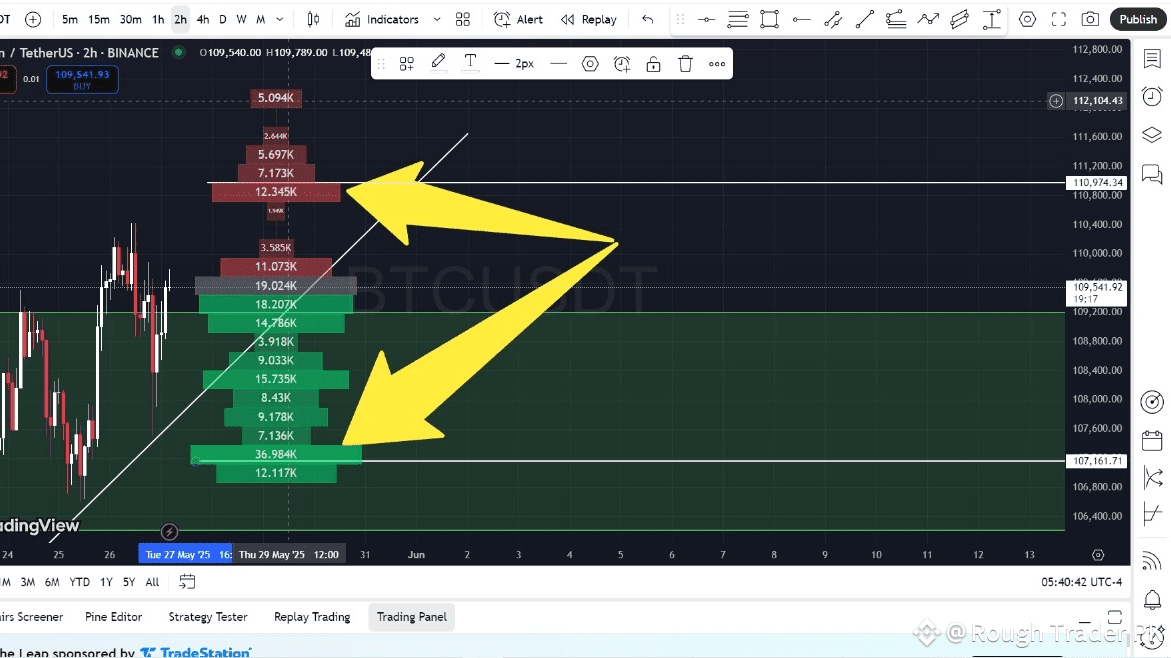
Task: Toggle fullscreen chart mode
Action: 1059,19
